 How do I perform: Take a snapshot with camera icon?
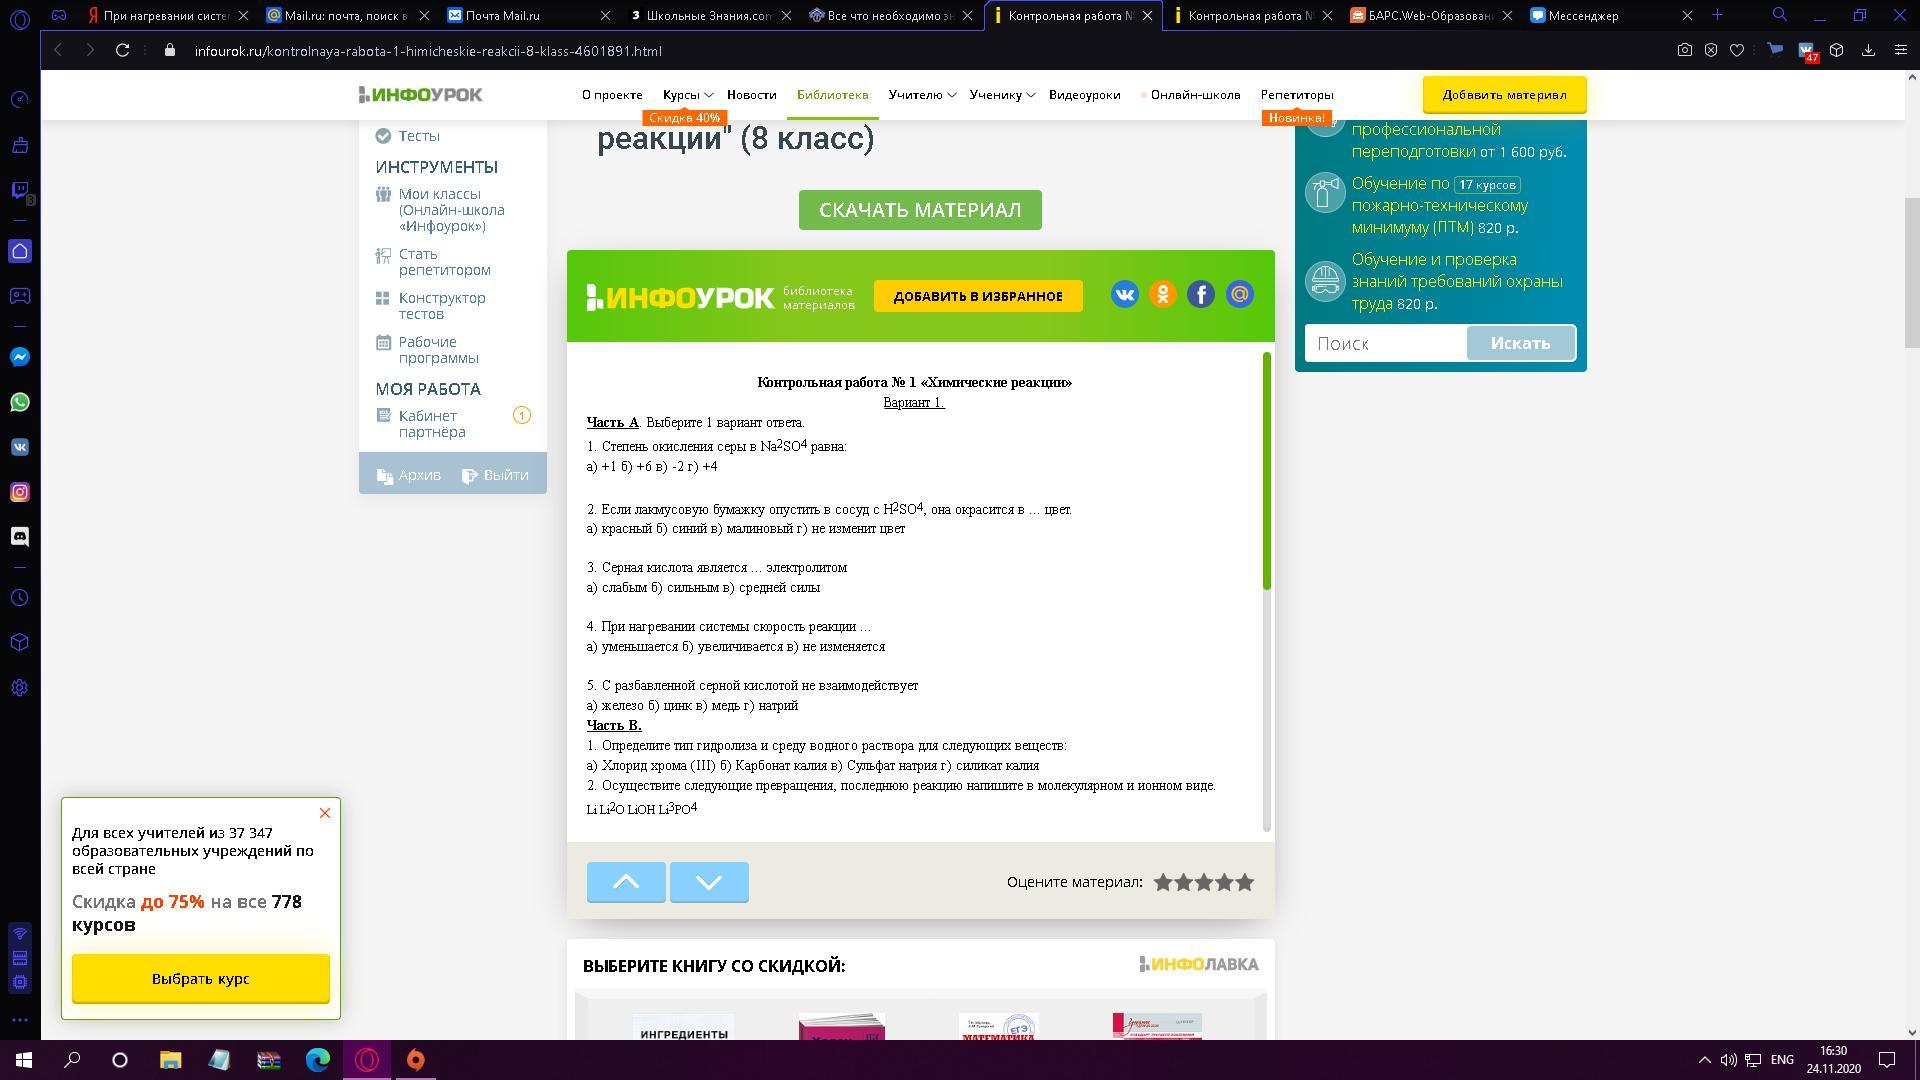tap(1685, 50)
